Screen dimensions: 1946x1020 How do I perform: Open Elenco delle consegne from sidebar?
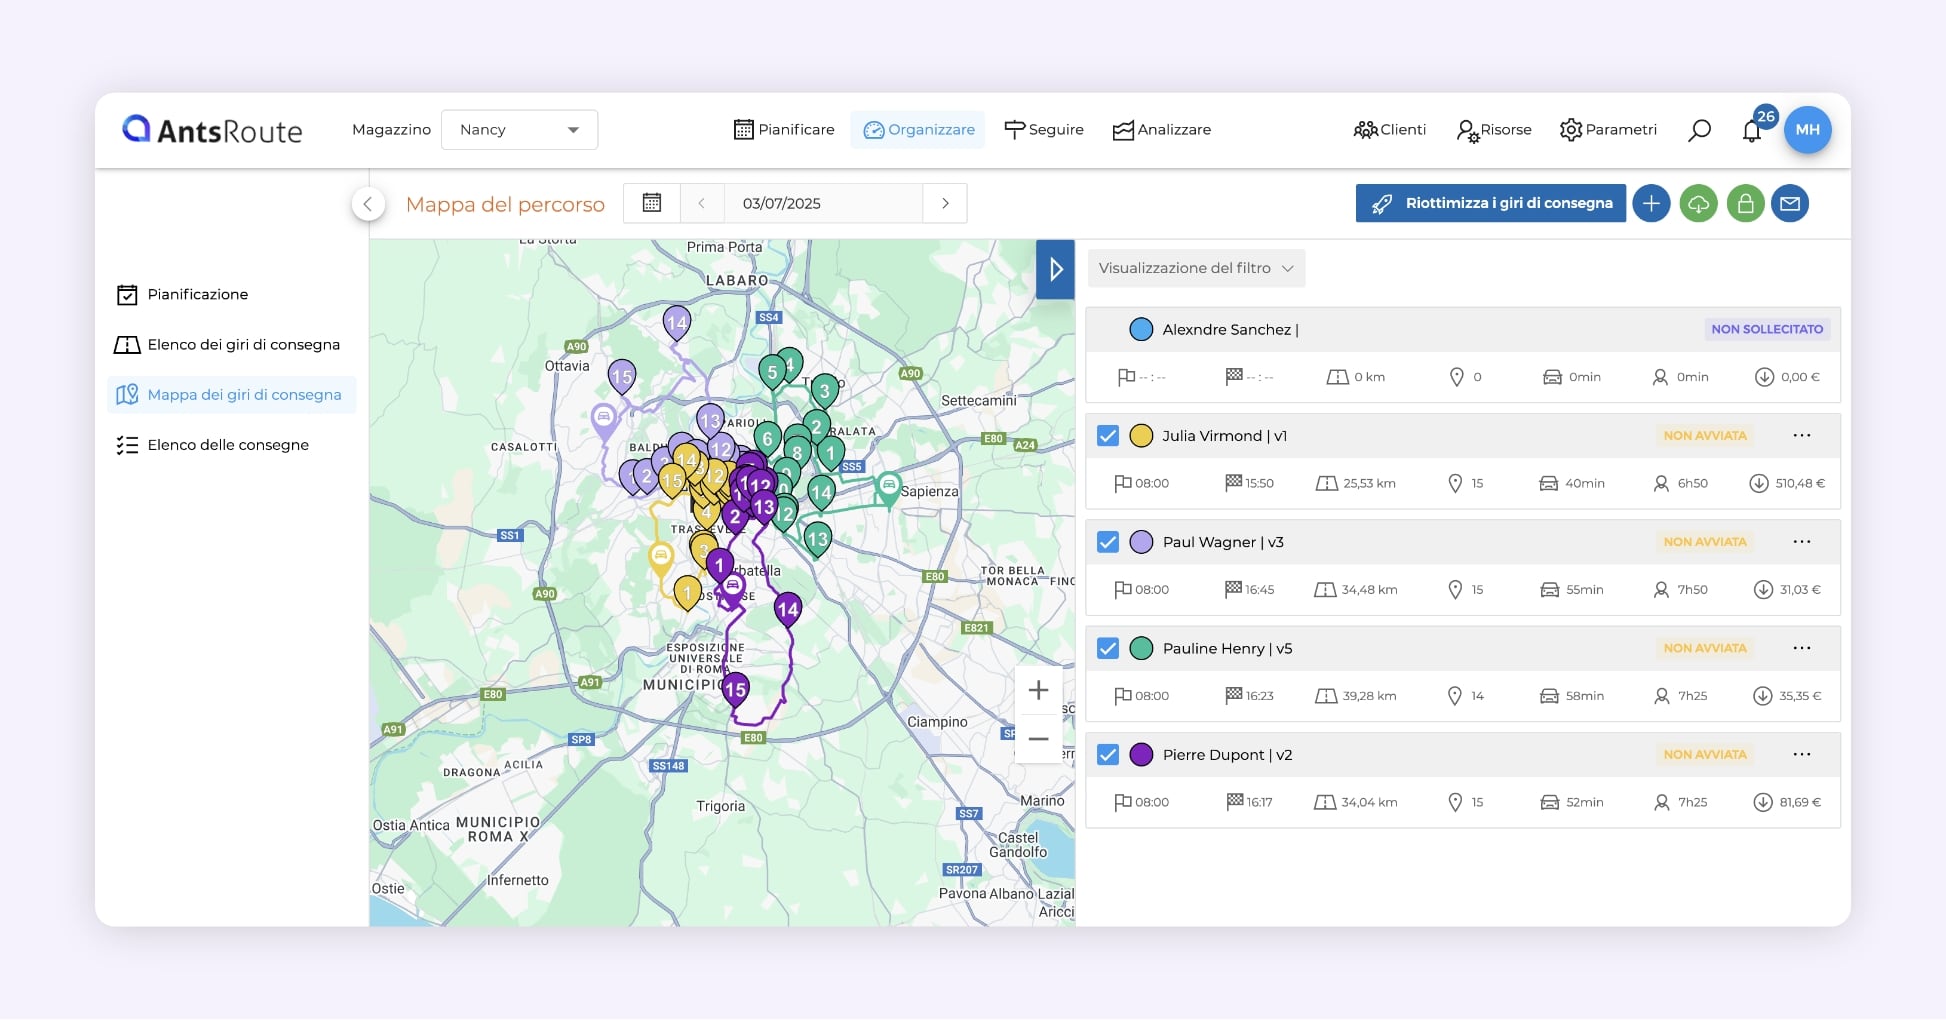229,444
